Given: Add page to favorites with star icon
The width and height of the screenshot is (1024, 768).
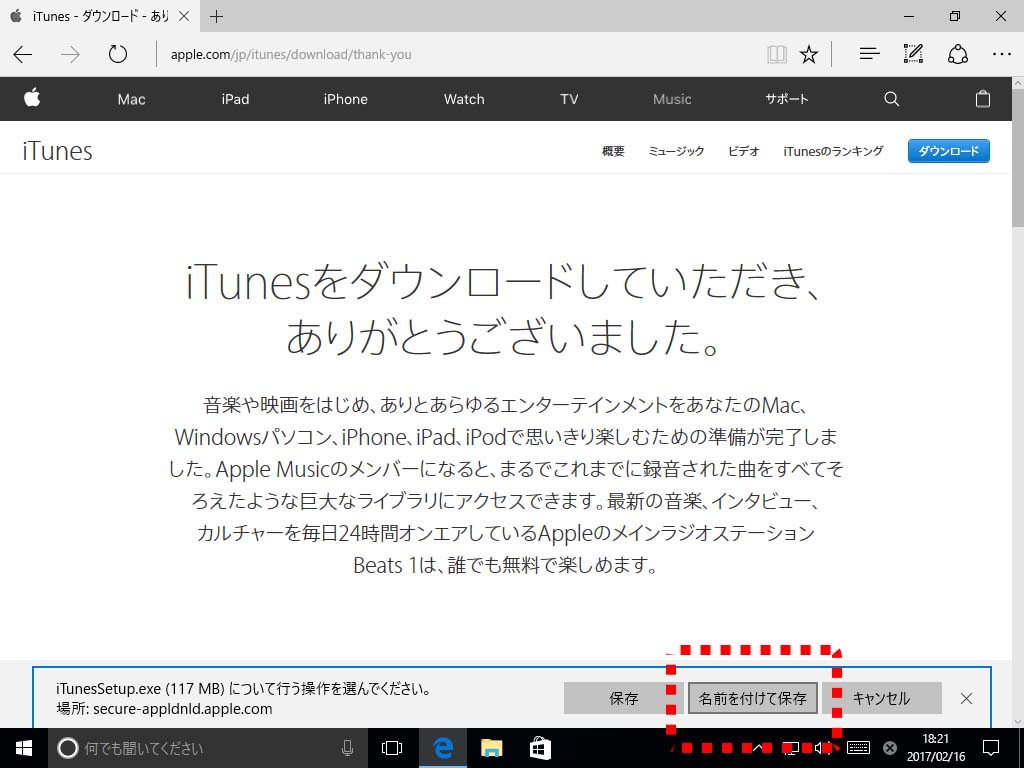Looking at the screenshot, I should tap(809, 55).
